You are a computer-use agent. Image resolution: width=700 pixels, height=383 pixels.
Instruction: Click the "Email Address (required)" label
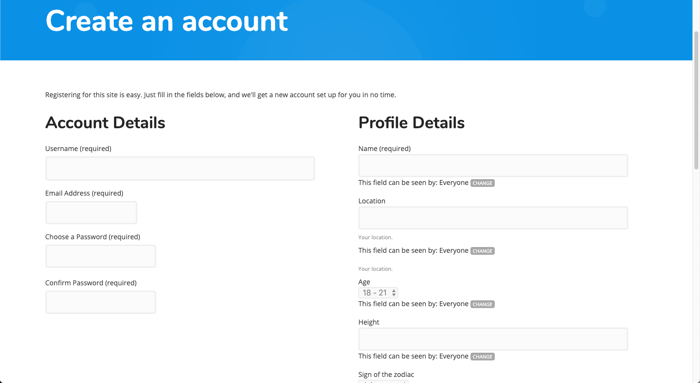tap(84, 193)
